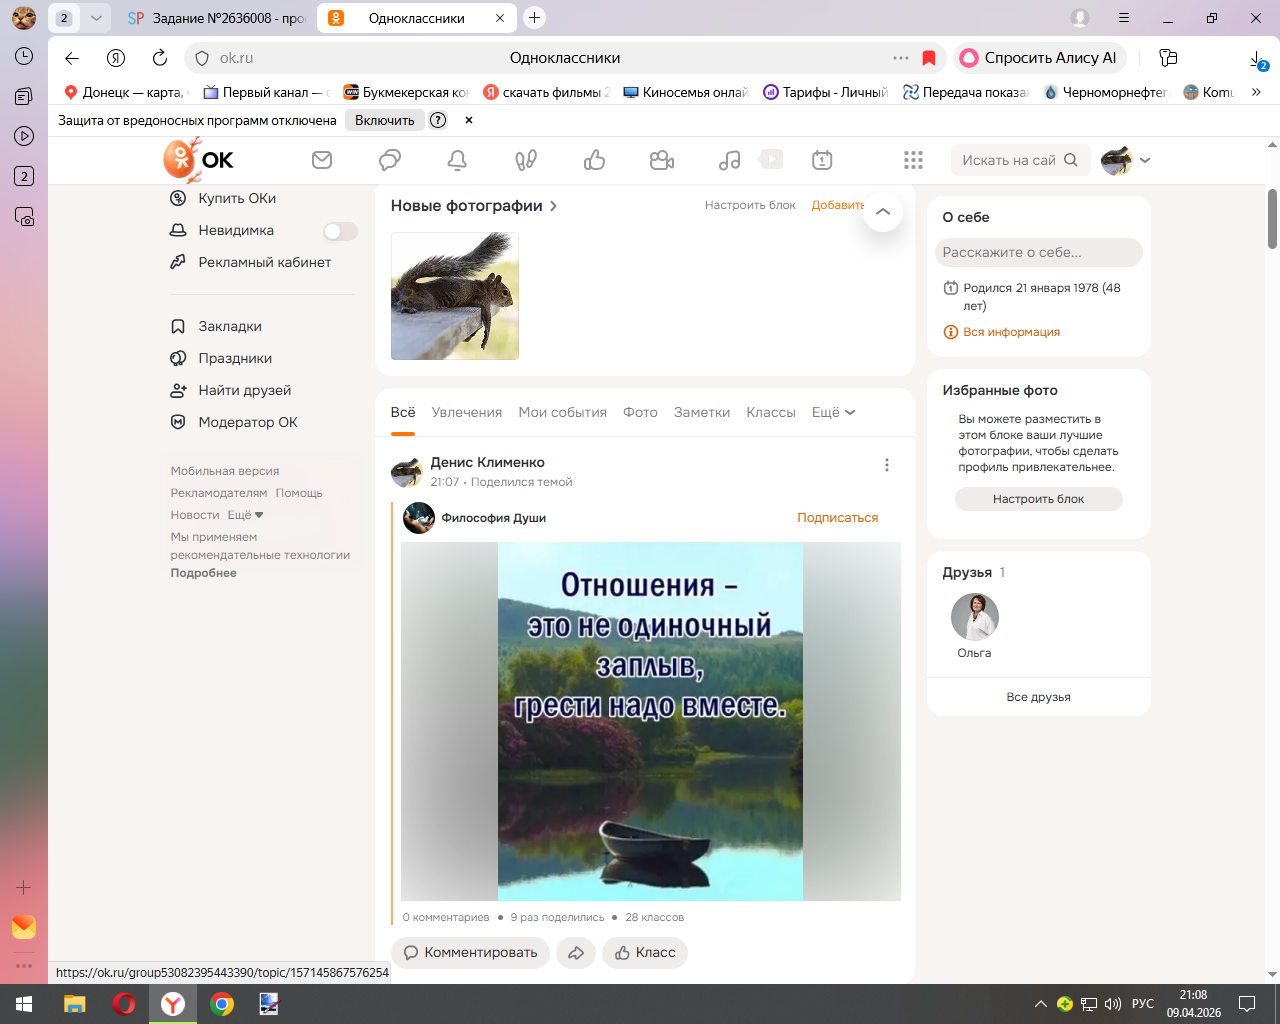Switch to the Мои события tab
The image size is (1280, 1024).
click(563, 412)
